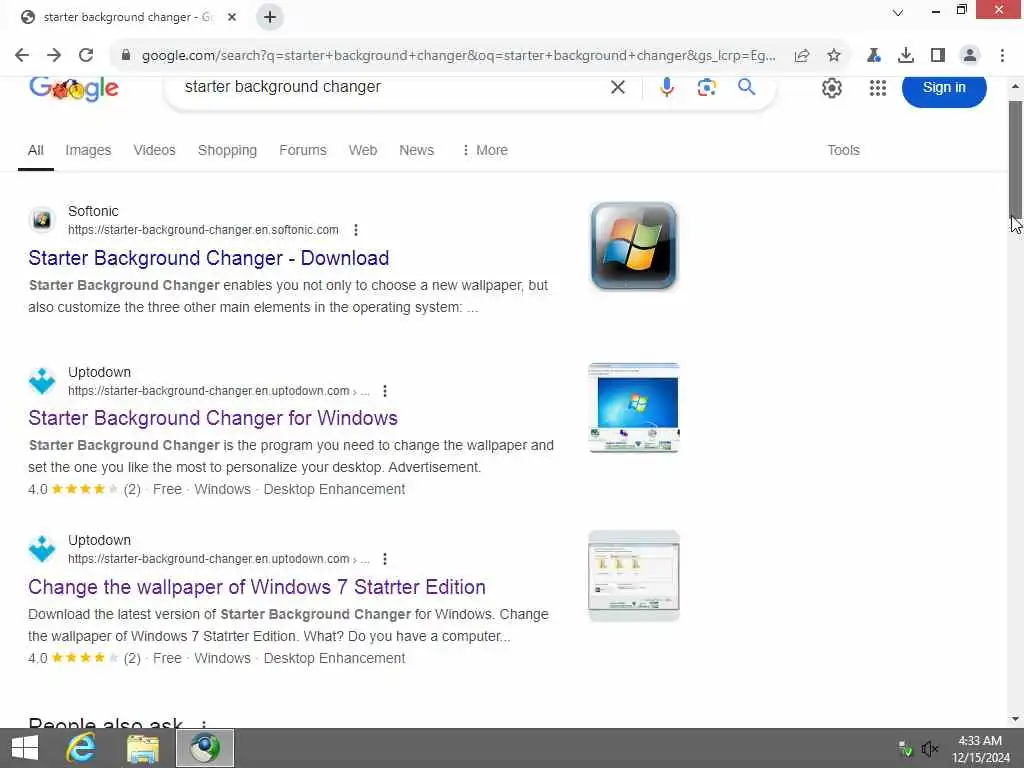The width and height of the screenshot is (1024, 768).
Task: Clear the Google search box text
Action: point(618,87)
